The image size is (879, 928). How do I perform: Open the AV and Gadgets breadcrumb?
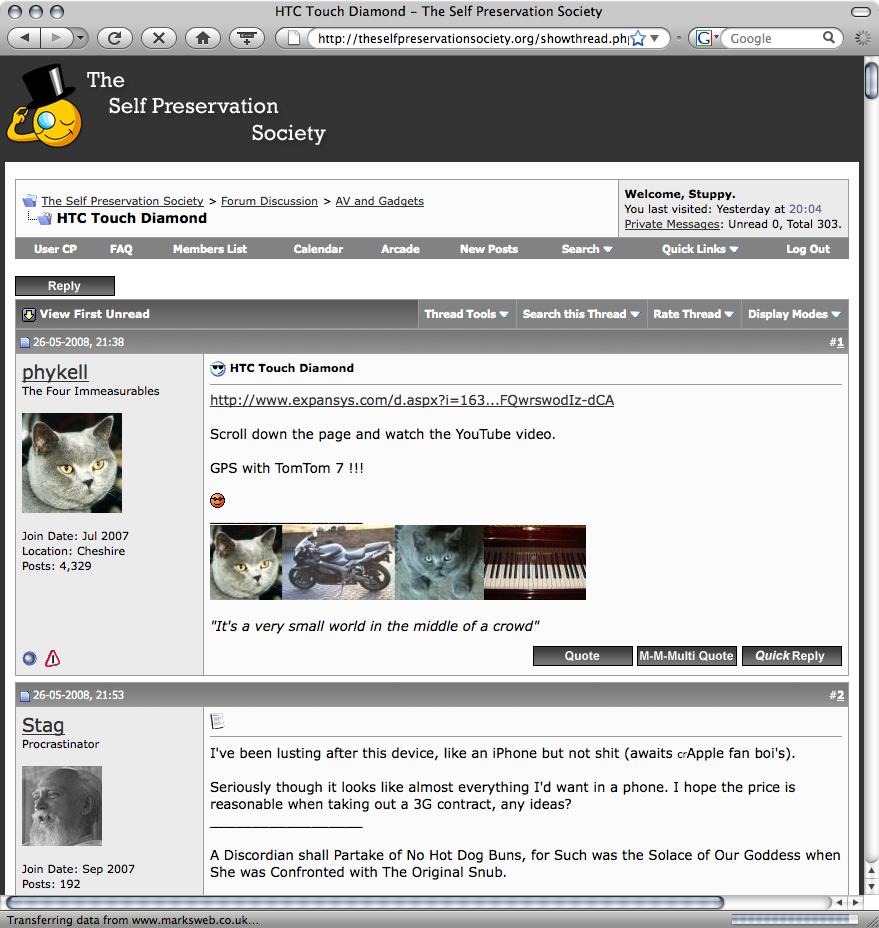click(x=379, y=201)
